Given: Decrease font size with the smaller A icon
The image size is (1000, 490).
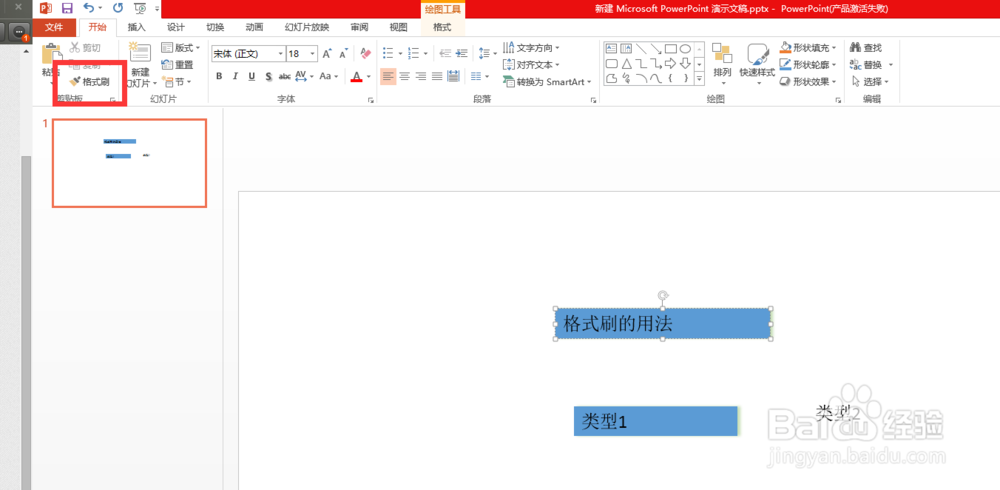Looking at the screenshot, I should click(x=343, y=54).
